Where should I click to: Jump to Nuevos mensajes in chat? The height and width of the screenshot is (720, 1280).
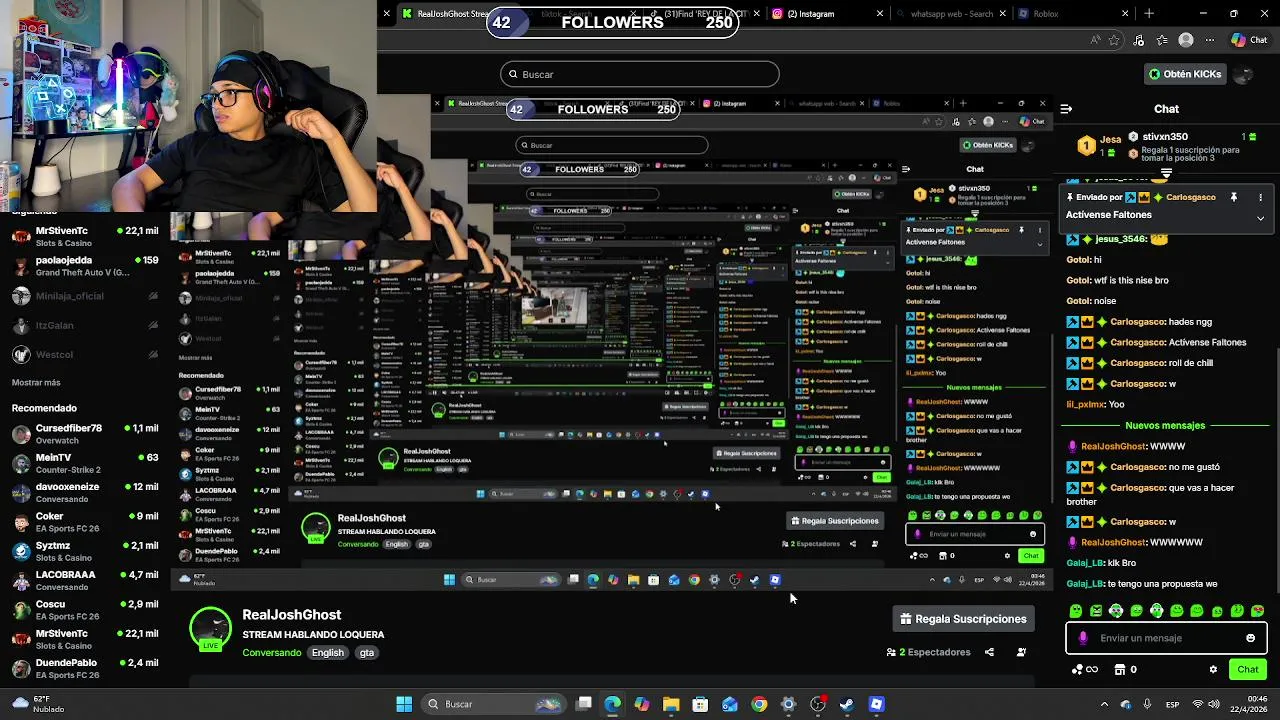coord(1165,425)
